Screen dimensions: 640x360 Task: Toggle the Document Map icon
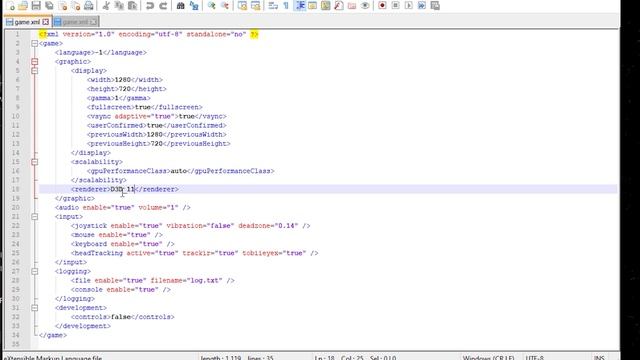pos(326,6)
